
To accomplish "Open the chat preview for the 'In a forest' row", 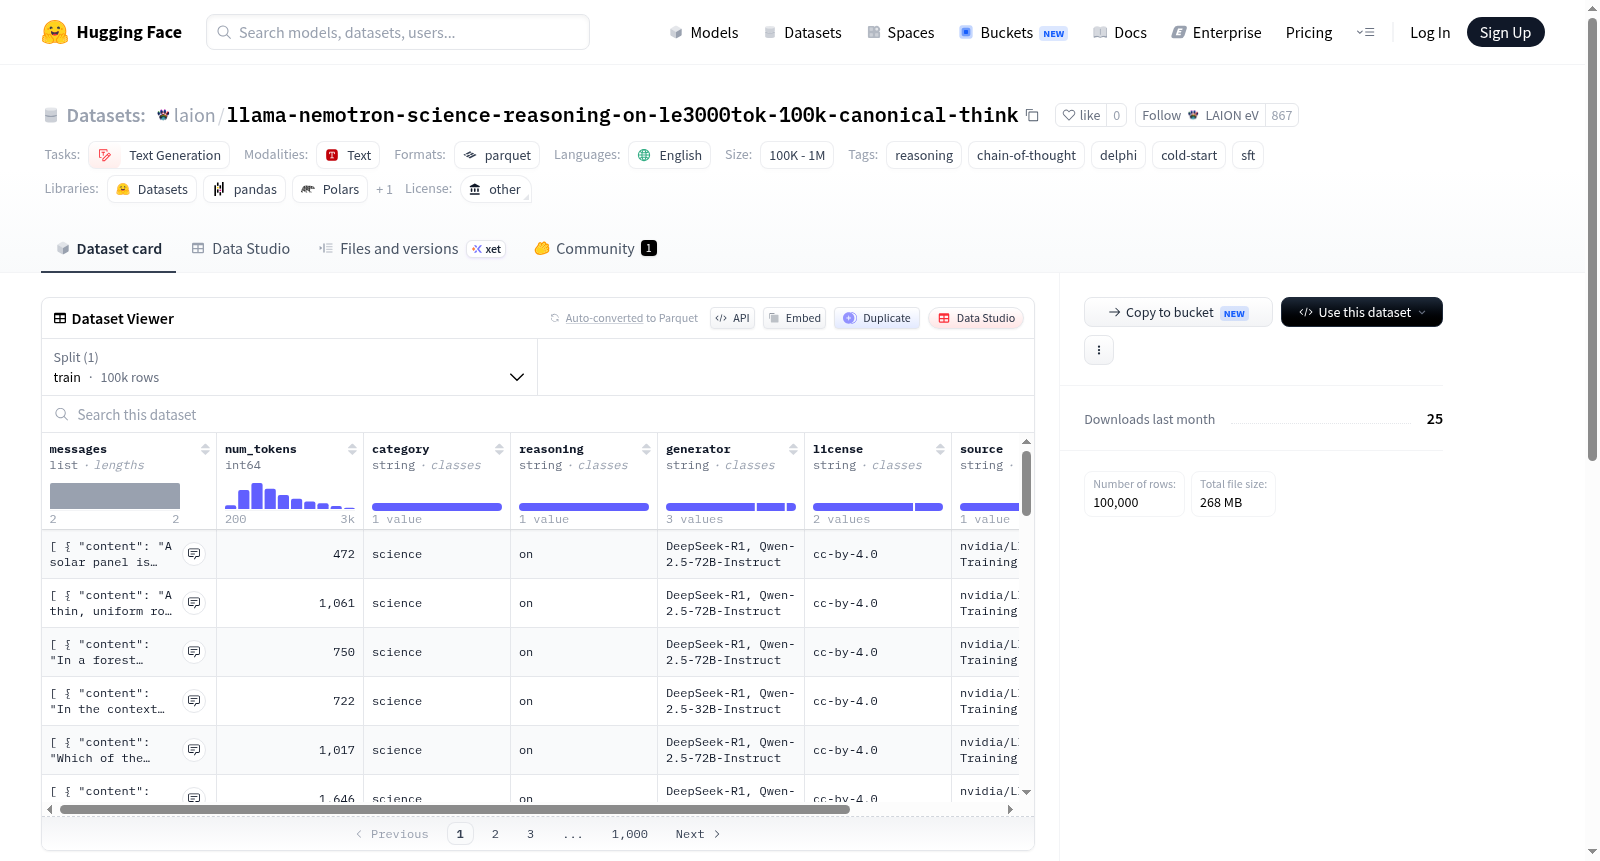I will tap(195, 652).
